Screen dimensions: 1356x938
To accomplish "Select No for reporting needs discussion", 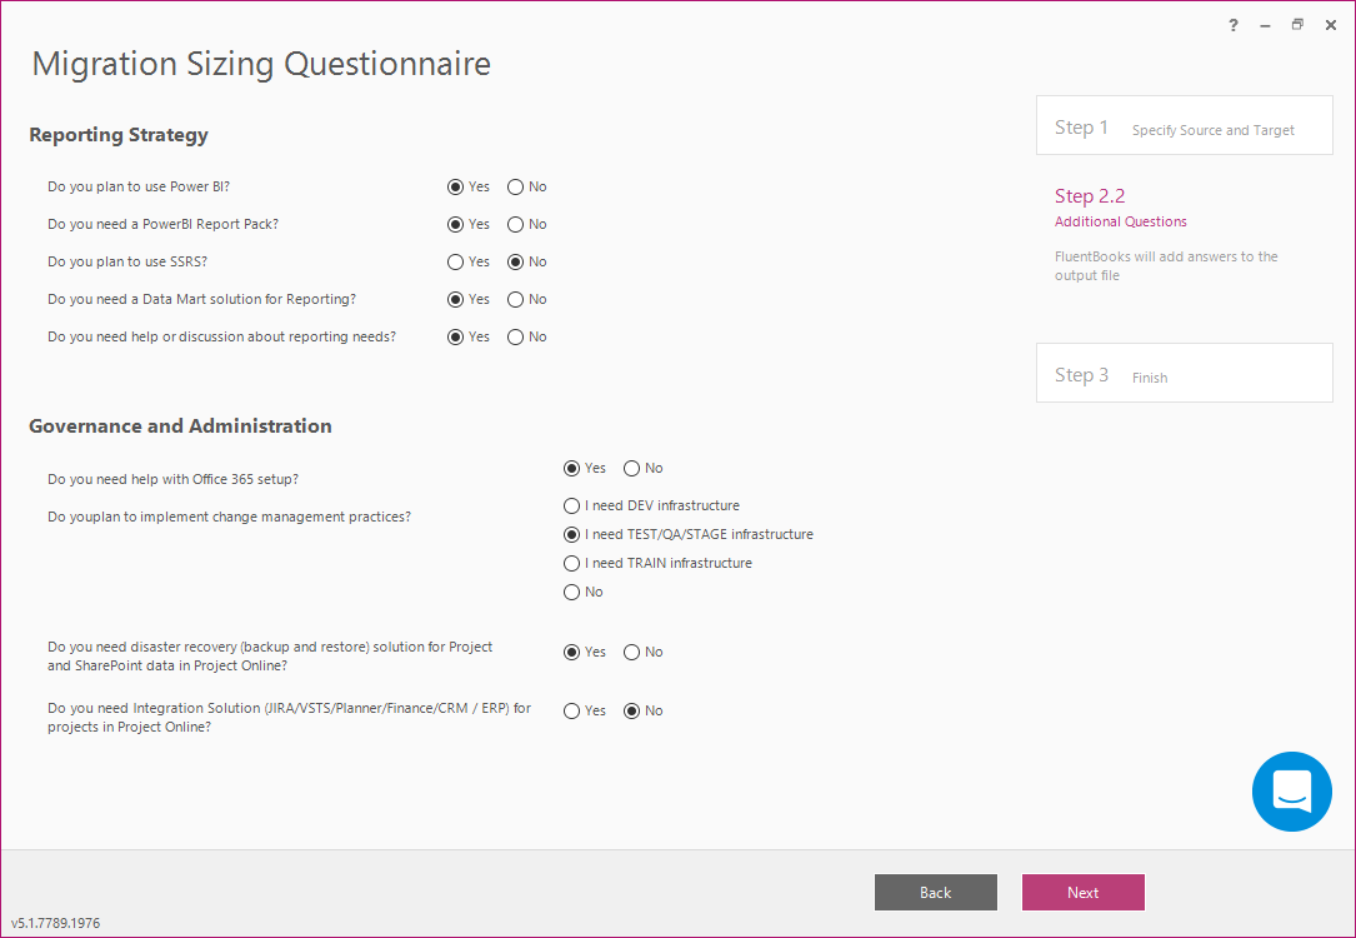I will click(515, 336).
